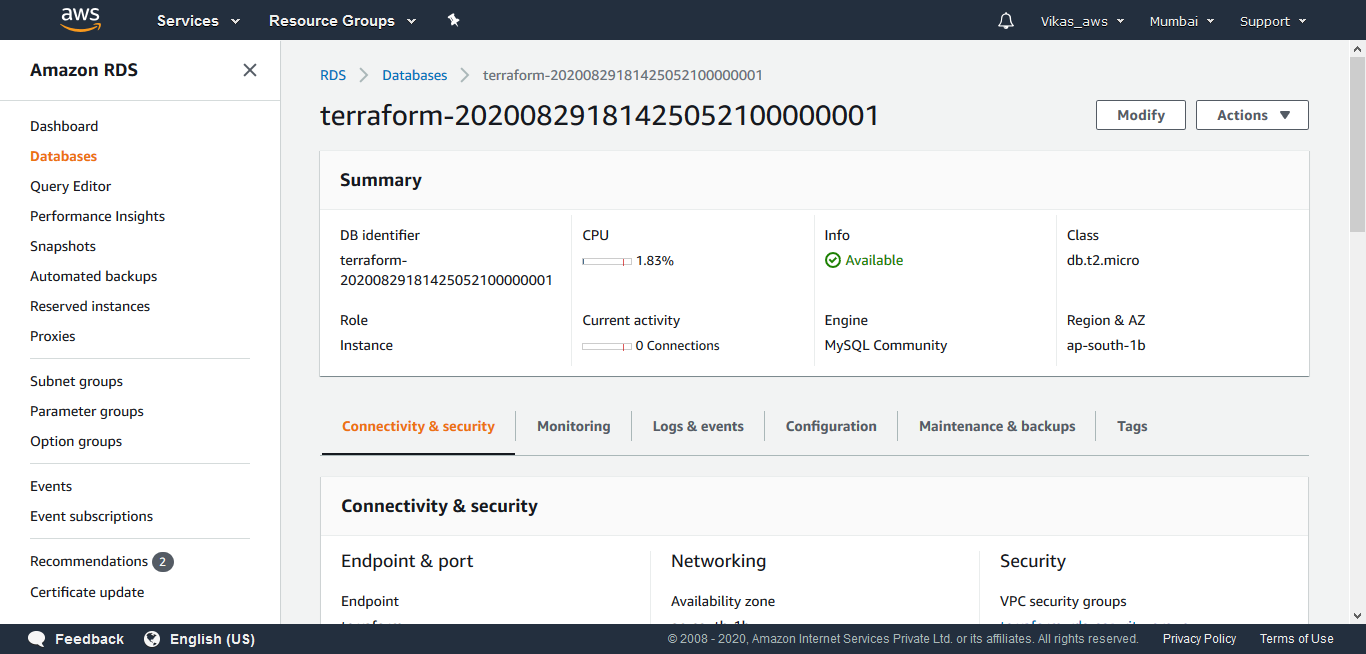Click the Networking heading
The width and height of the screenshot is (1366, 654).
718,561
